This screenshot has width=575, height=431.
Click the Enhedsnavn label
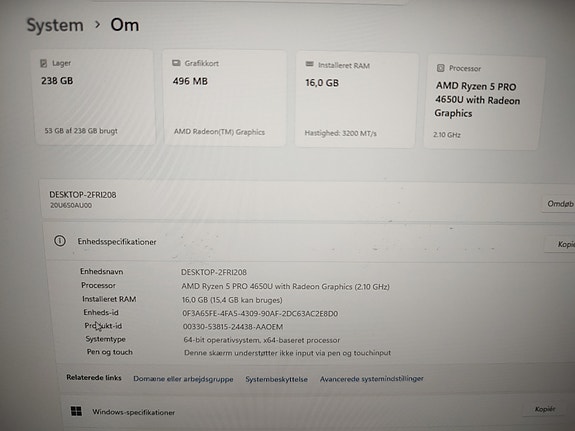102,272
